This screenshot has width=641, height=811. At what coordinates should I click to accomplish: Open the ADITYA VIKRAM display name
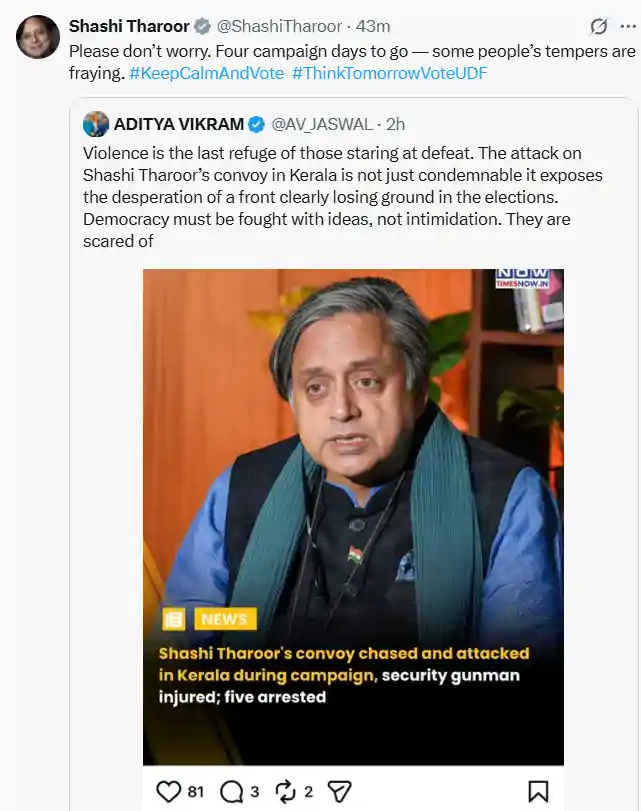coord(178,124)
